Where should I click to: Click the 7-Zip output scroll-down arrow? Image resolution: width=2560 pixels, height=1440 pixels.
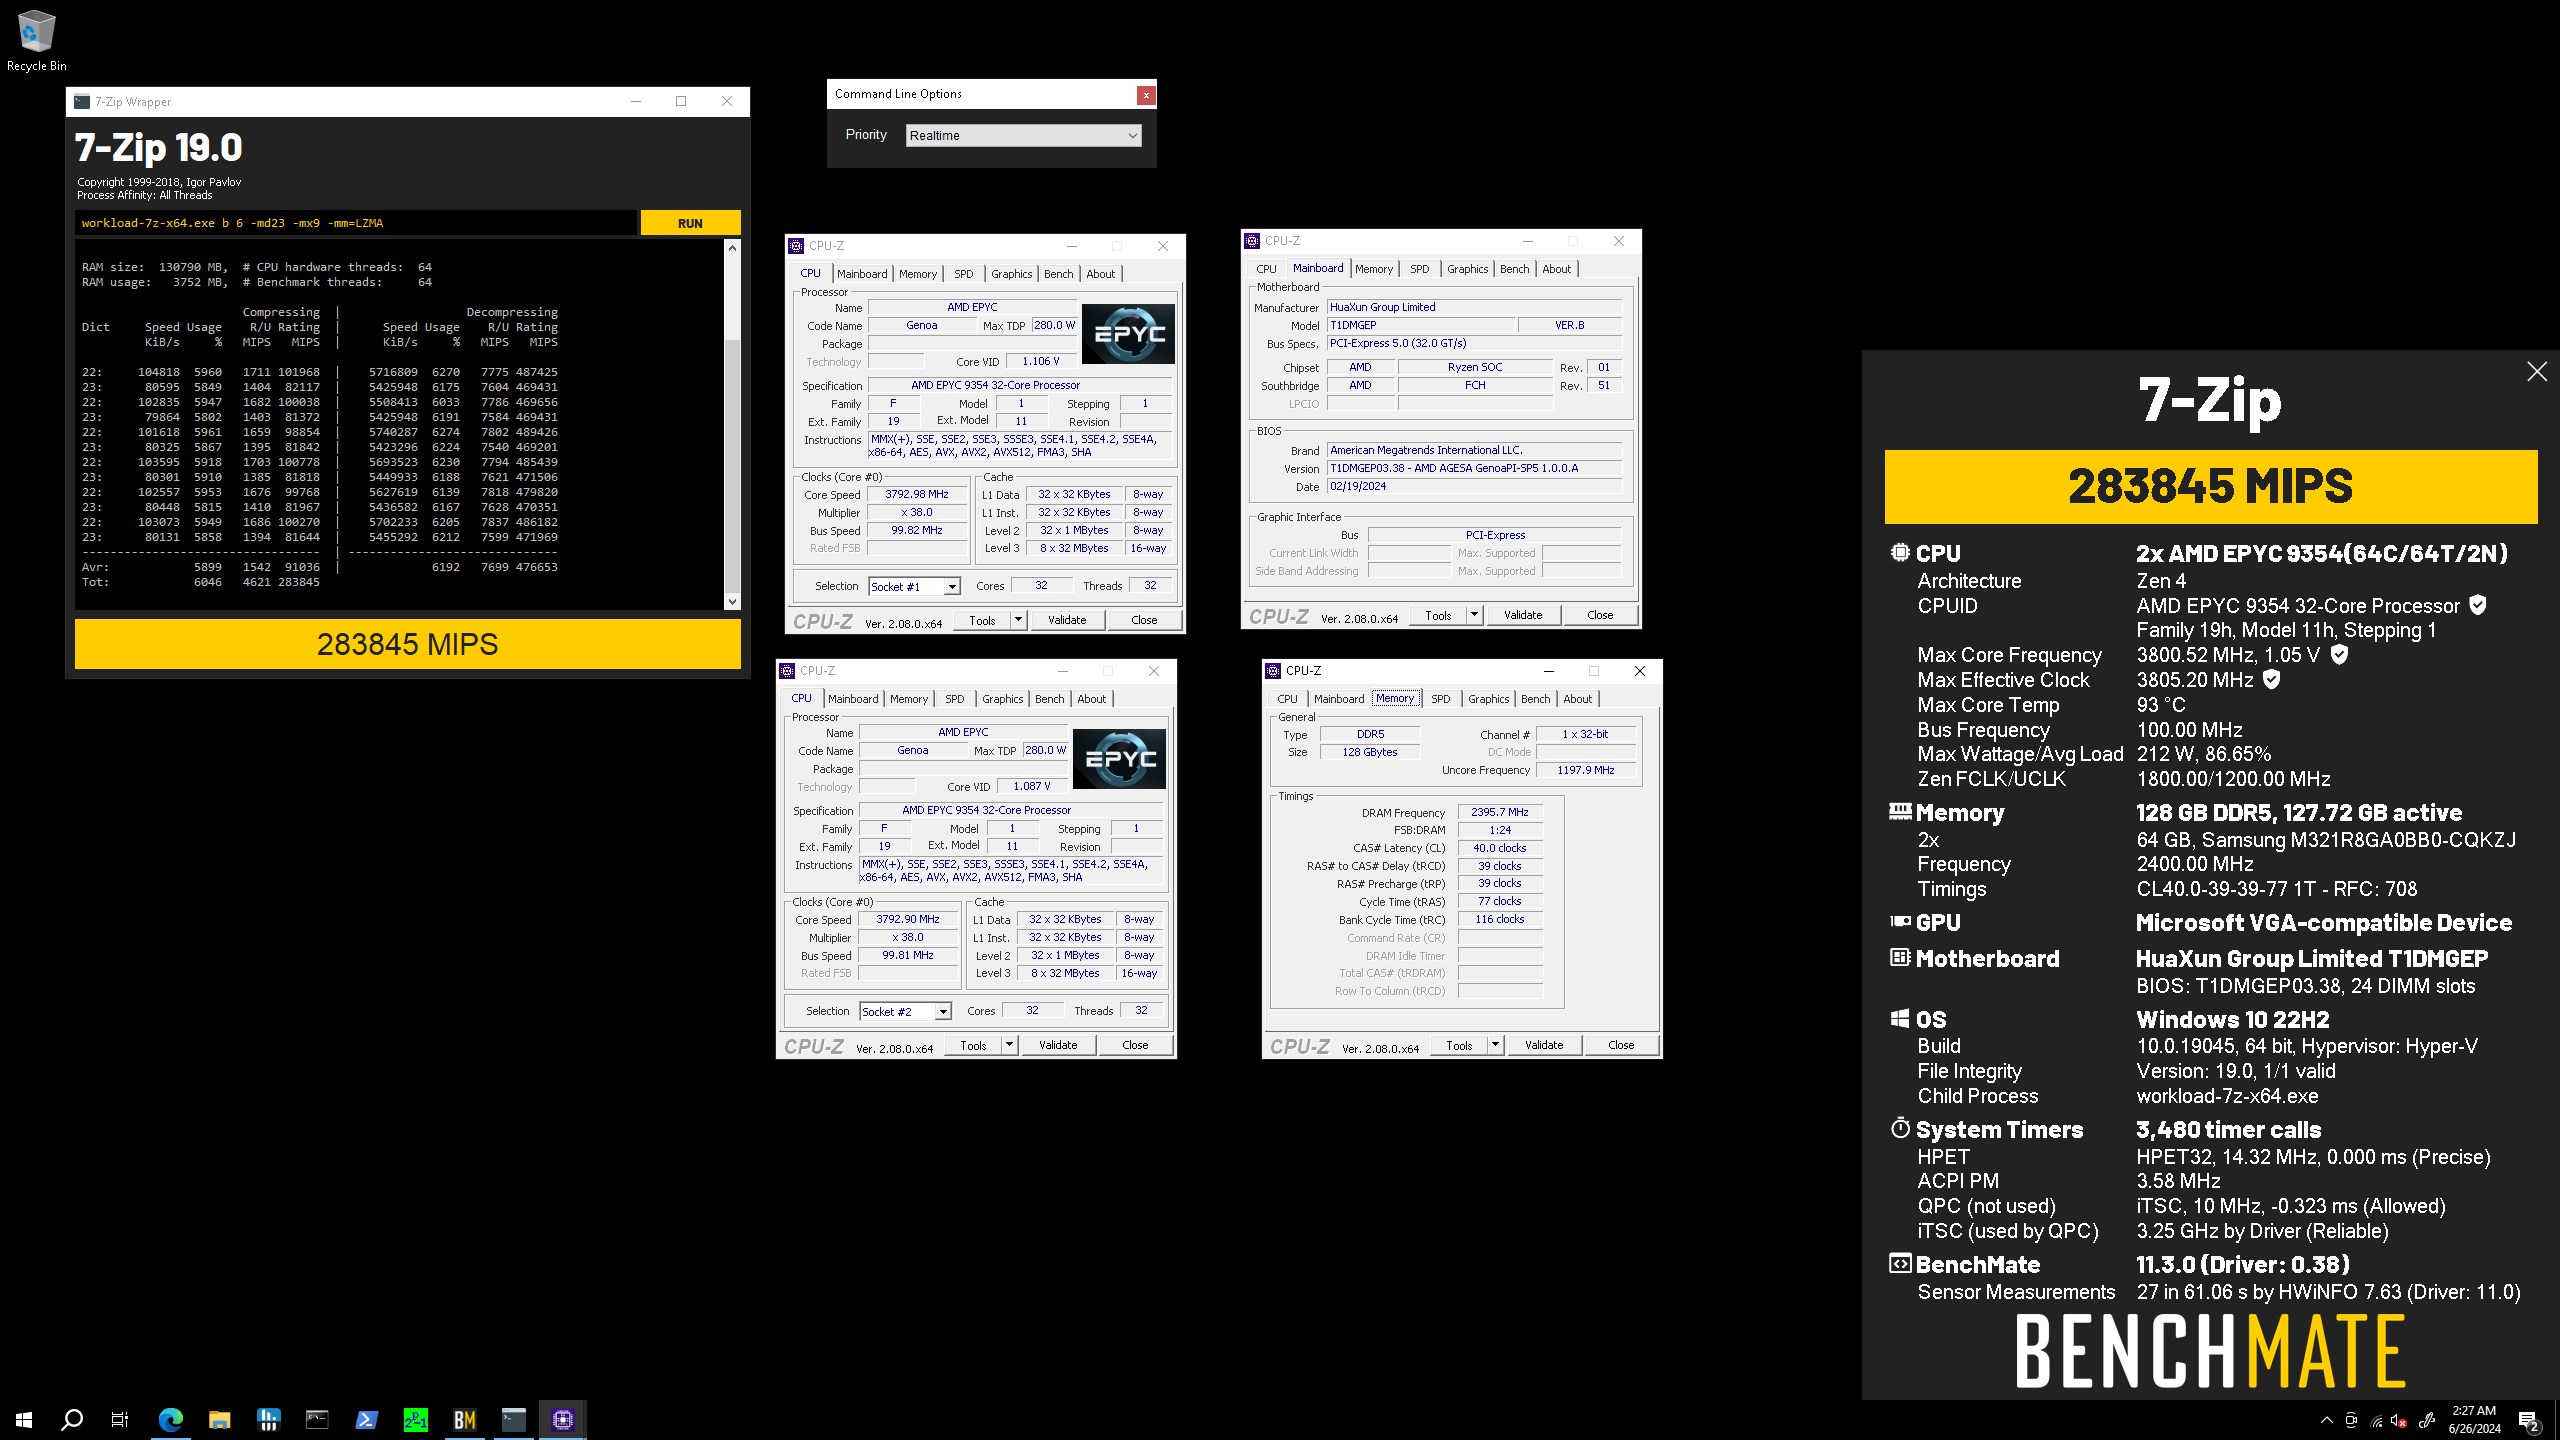[732, 602]
